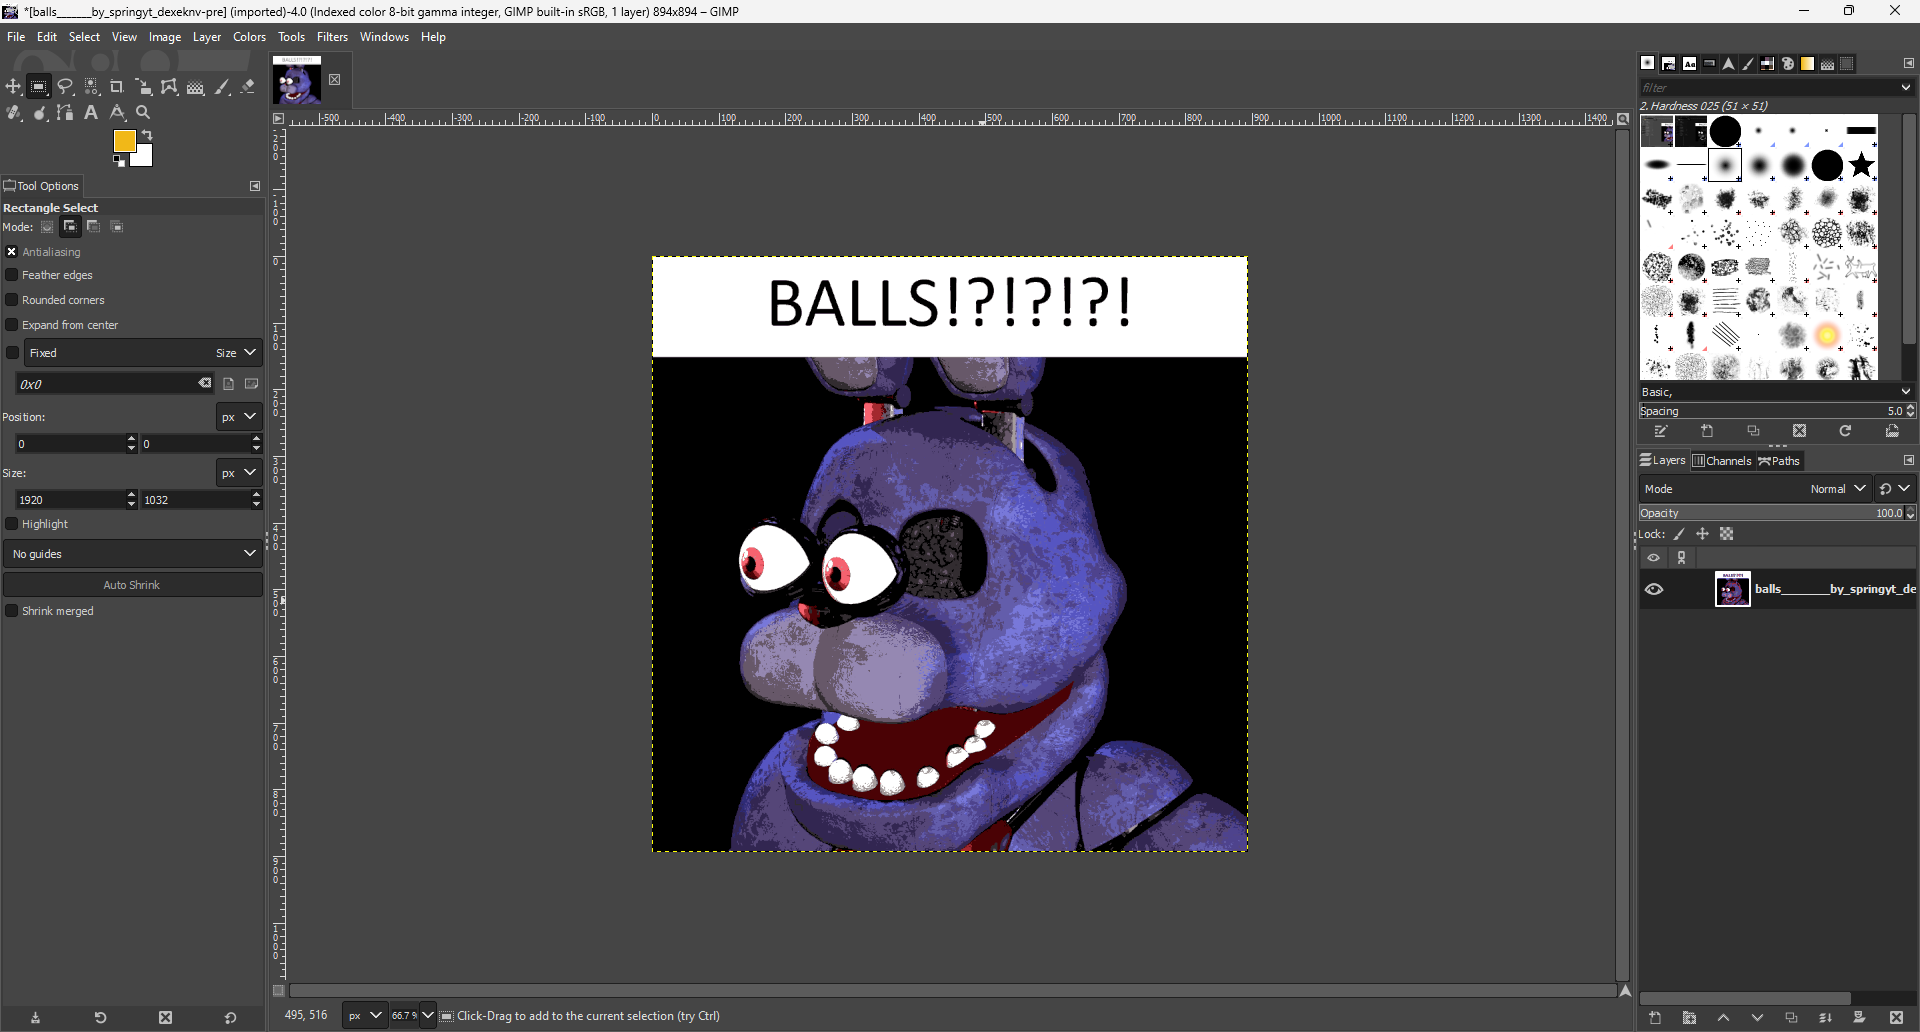
Task: Open the Filters menu
Action: tap(333, 37)
